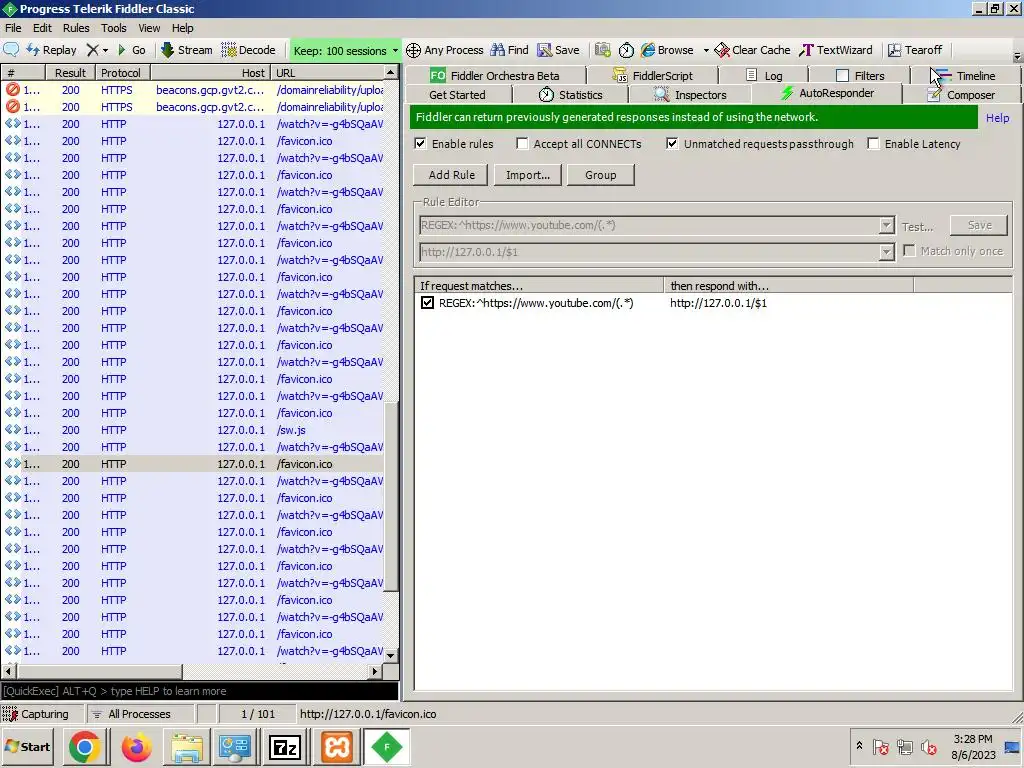Image resolution: width=1024 pixels, height=768 pixels.
Task: Click the Remove (X) toolbar icon
Action: point(93,50)
